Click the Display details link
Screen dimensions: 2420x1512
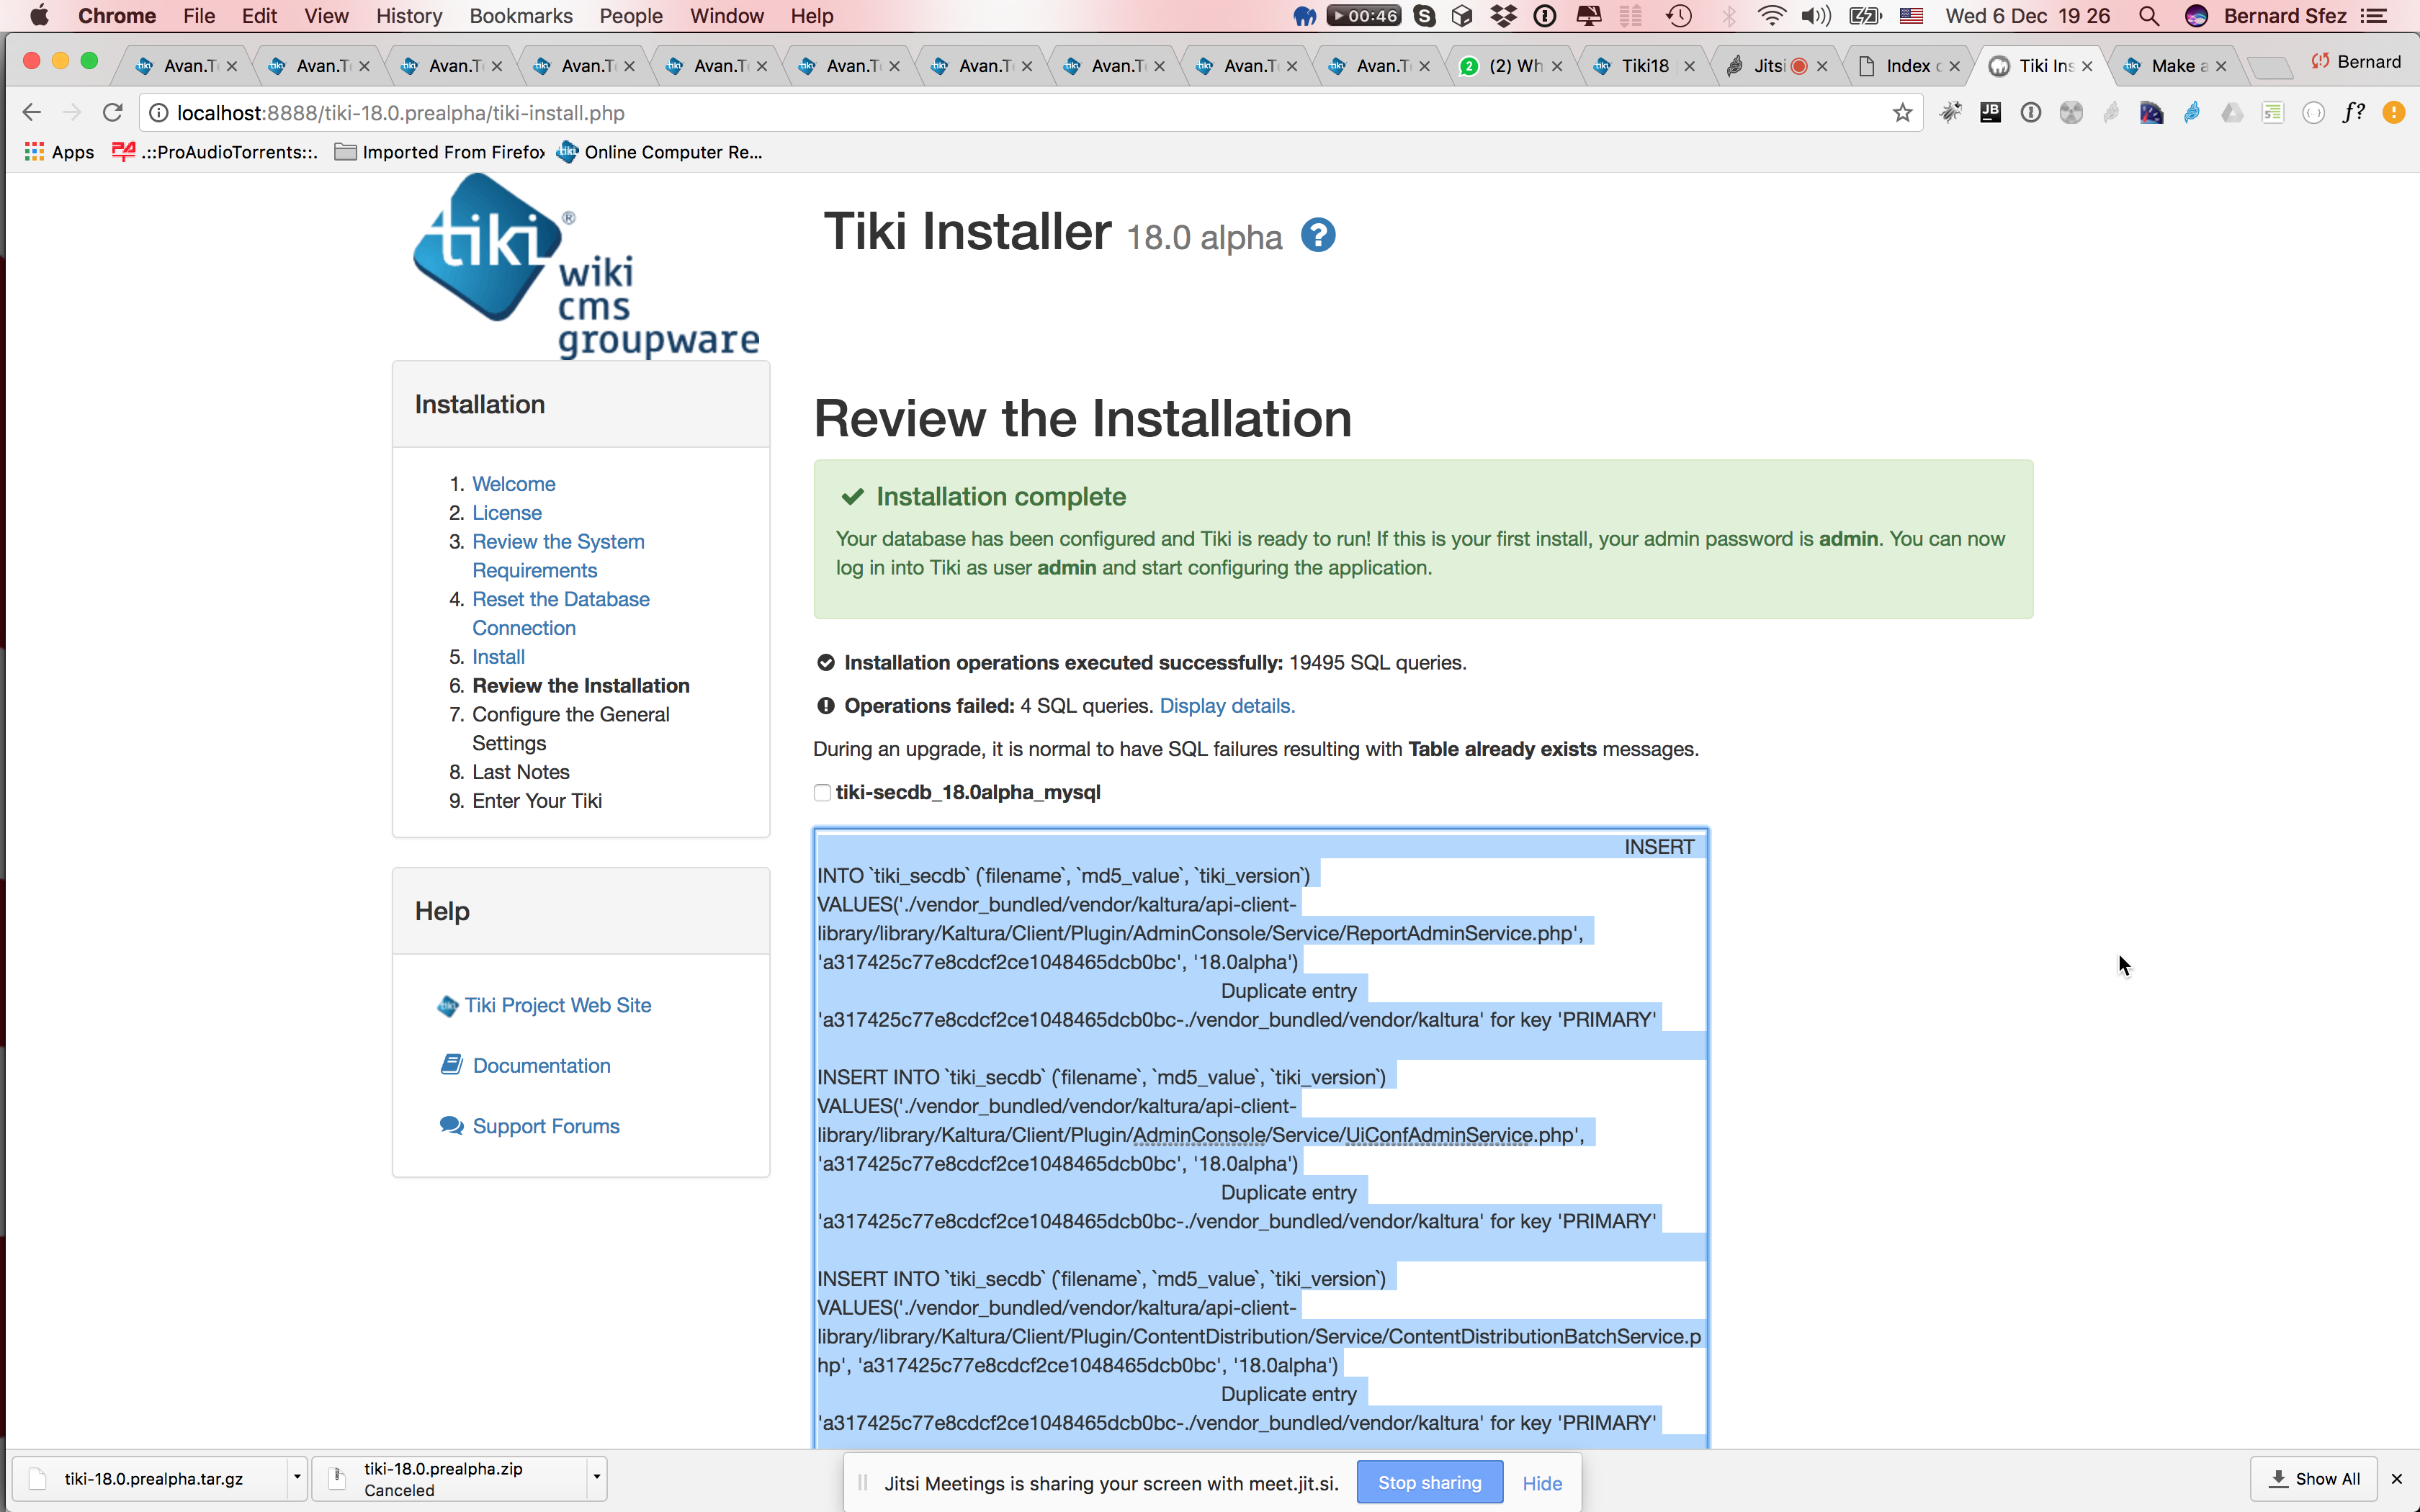click(x=1227, y=706)
